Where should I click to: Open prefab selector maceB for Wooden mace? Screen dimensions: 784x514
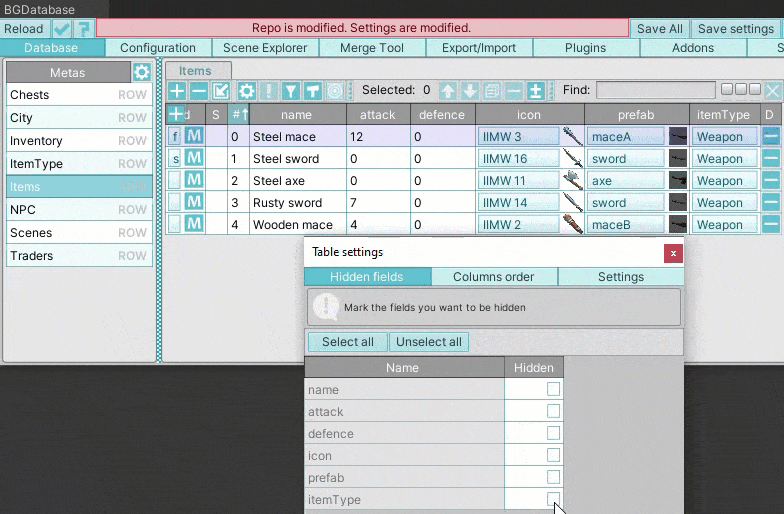626,224
